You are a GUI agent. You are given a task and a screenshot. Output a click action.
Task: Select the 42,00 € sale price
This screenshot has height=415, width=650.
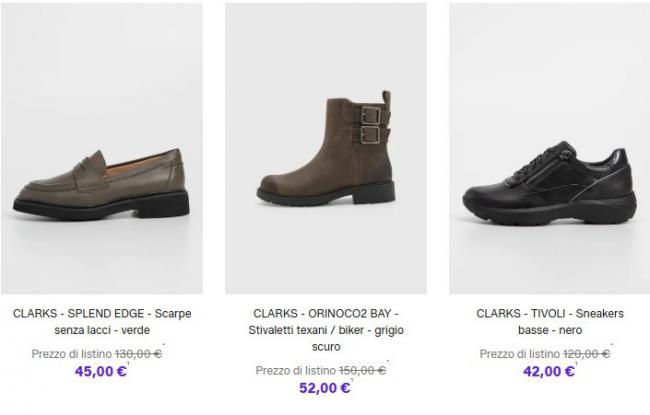coord(546,372)
